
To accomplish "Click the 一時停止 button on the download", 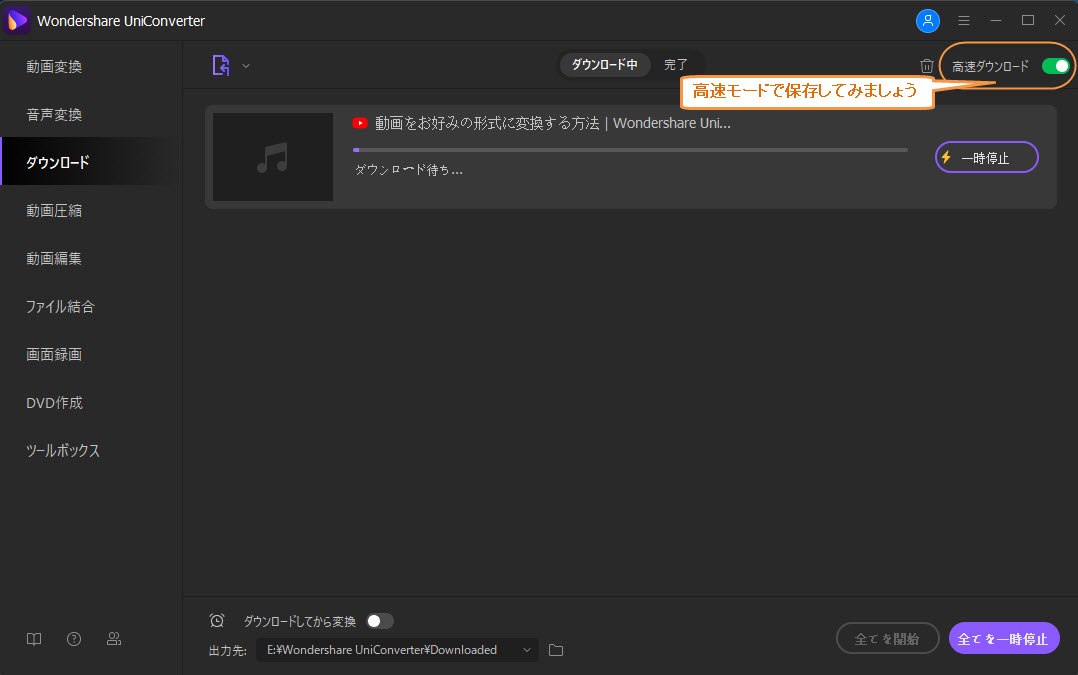I will (x=986, y=157).
